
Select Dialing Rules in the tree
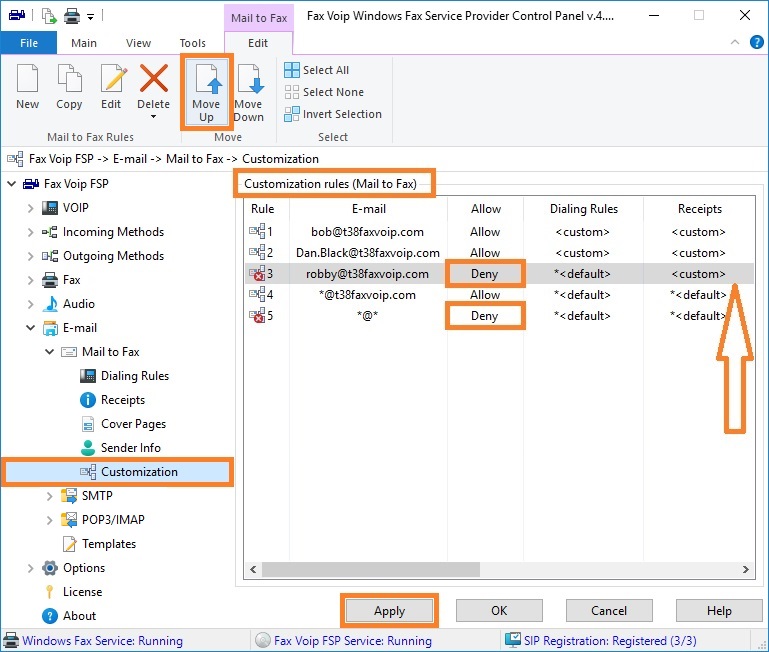tap(134, 376)
